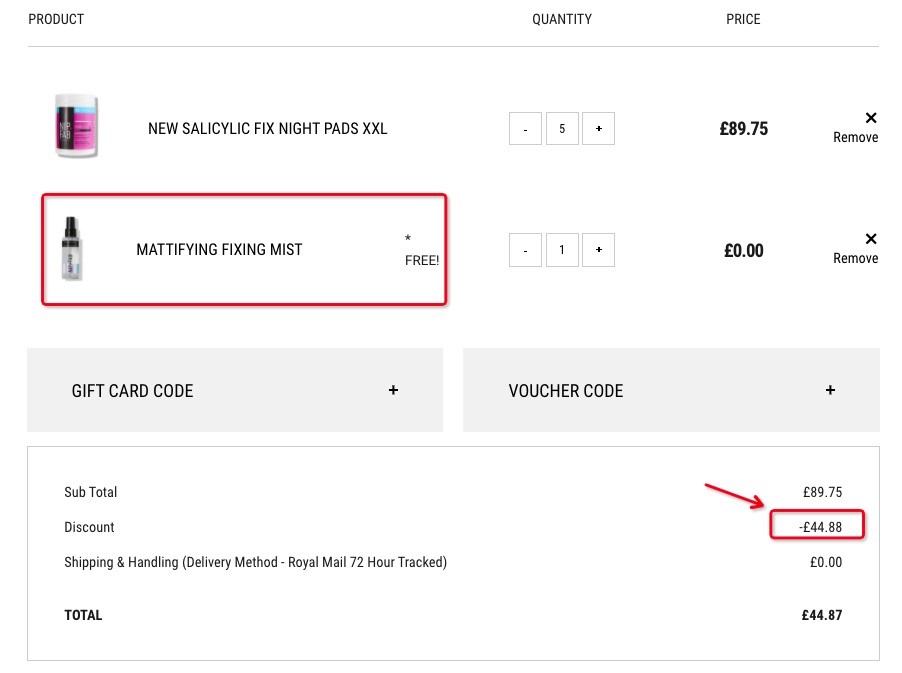Expand Voucher Code plus icon

[830, 390]
